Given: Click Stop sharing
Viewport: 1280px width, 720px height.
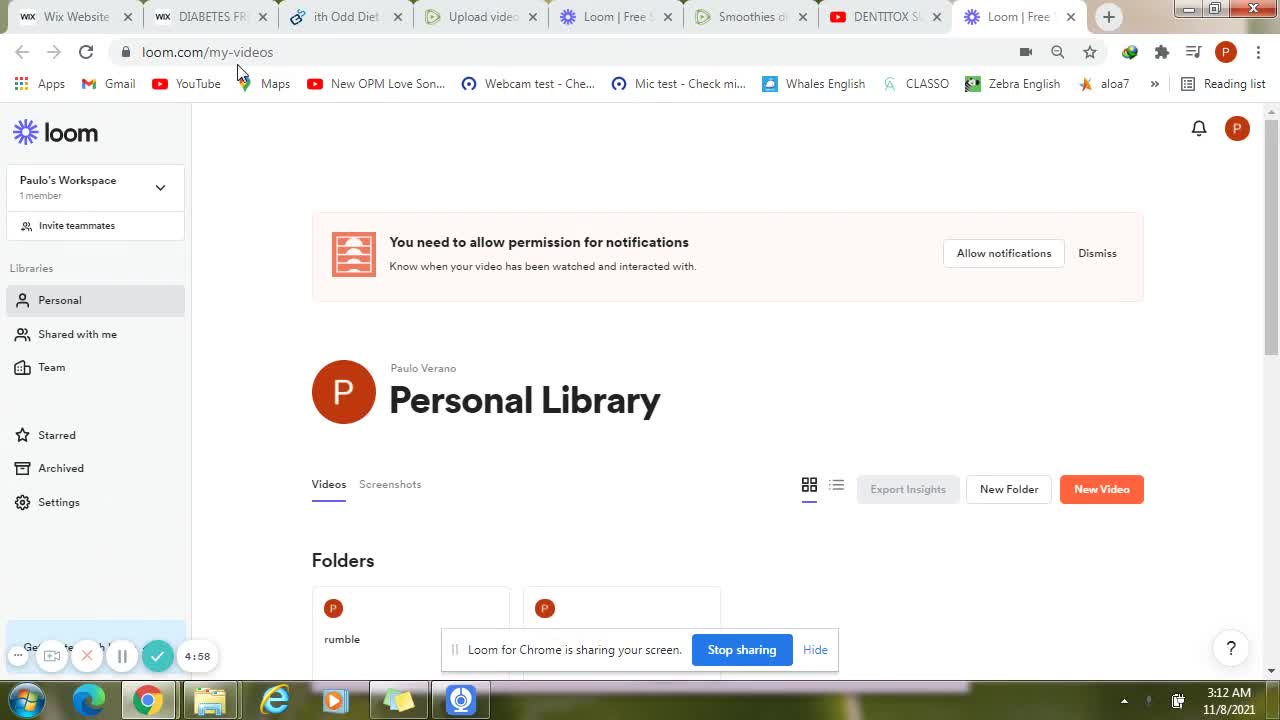Looking at the screenshot, I should [x=742, y=650].
